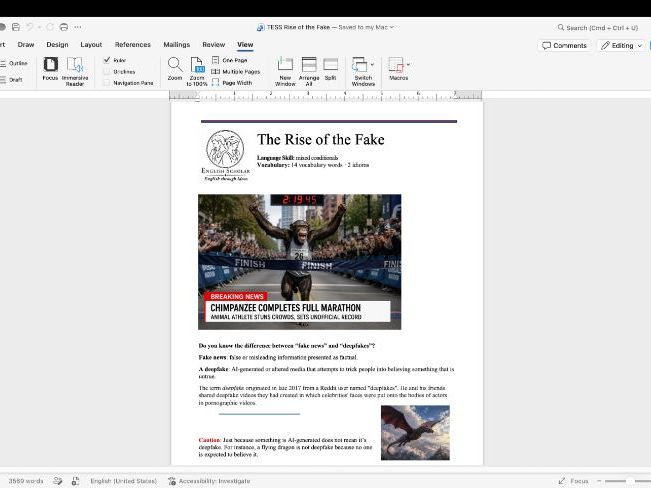Click the Save icon in title bar
651x488 pixels.
(x=16, y=27)
